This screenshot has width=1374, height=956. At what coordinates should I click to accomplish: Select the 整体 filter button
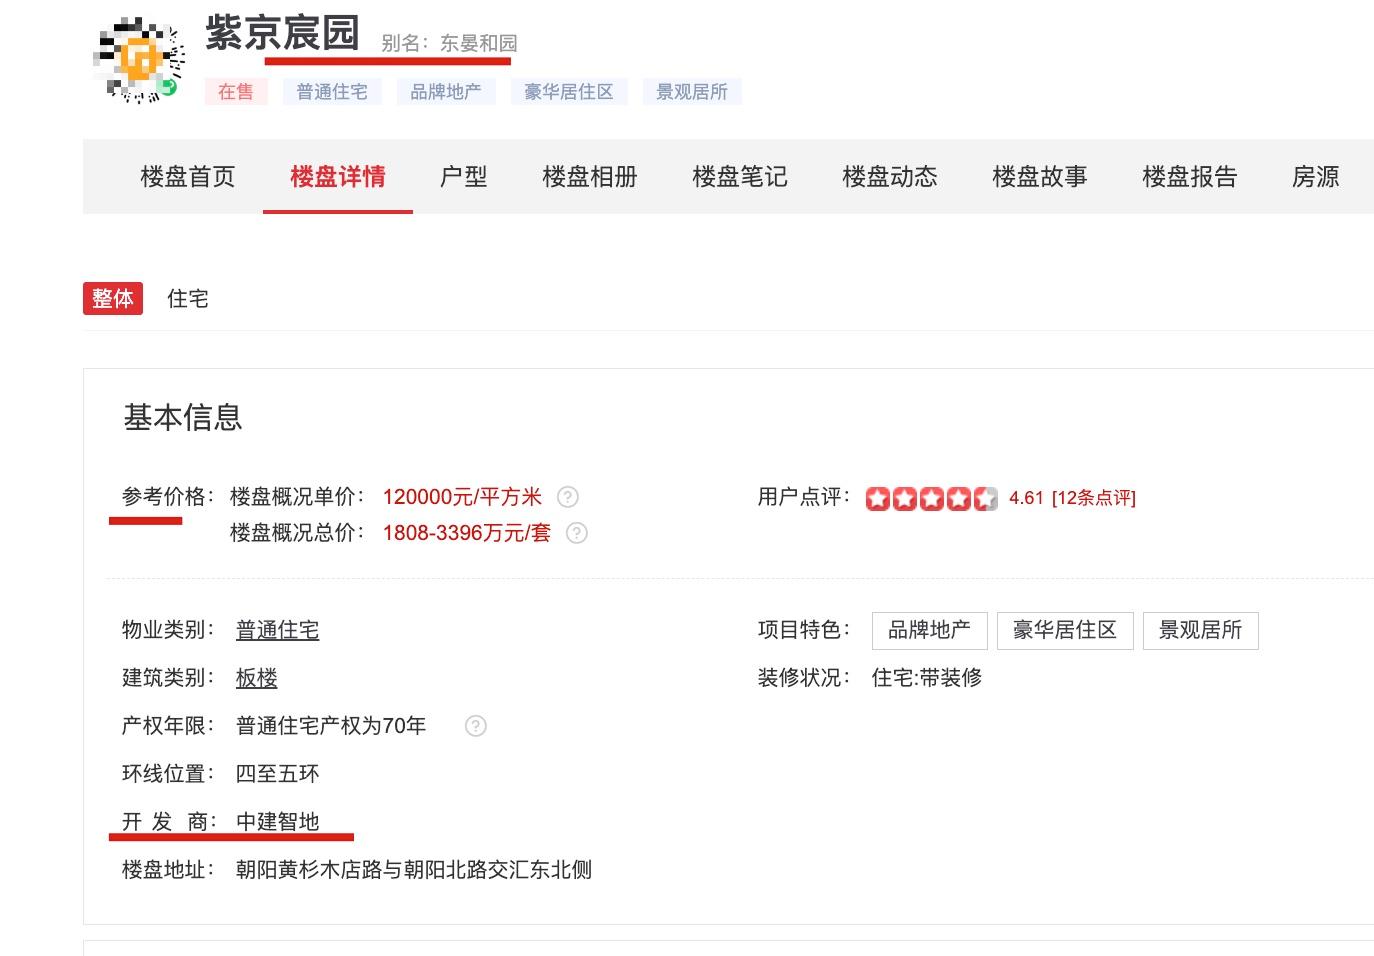(113, 298)
